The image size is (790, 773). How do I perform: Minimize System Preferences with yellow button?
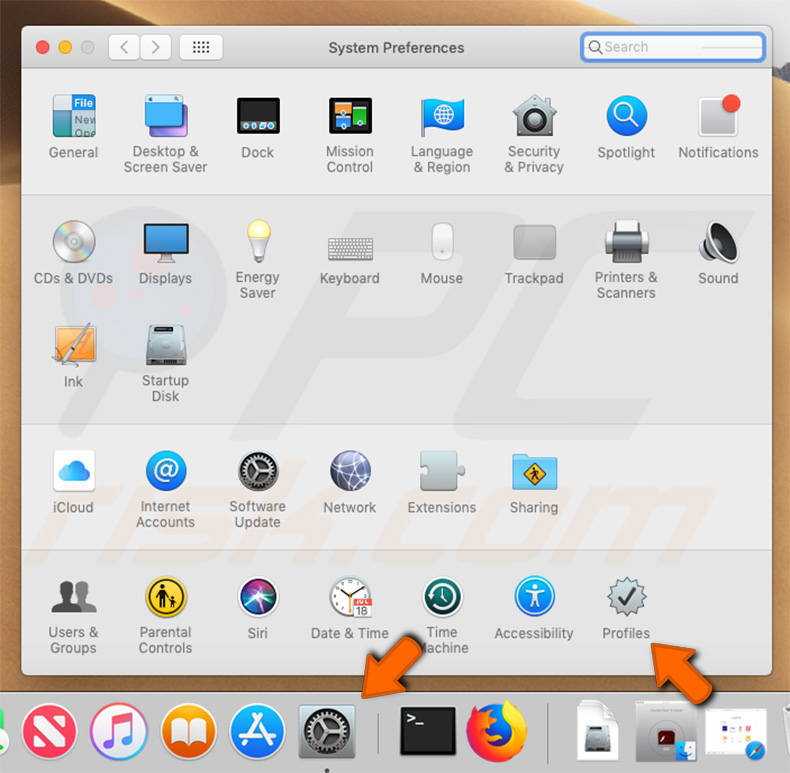[65, 47]
